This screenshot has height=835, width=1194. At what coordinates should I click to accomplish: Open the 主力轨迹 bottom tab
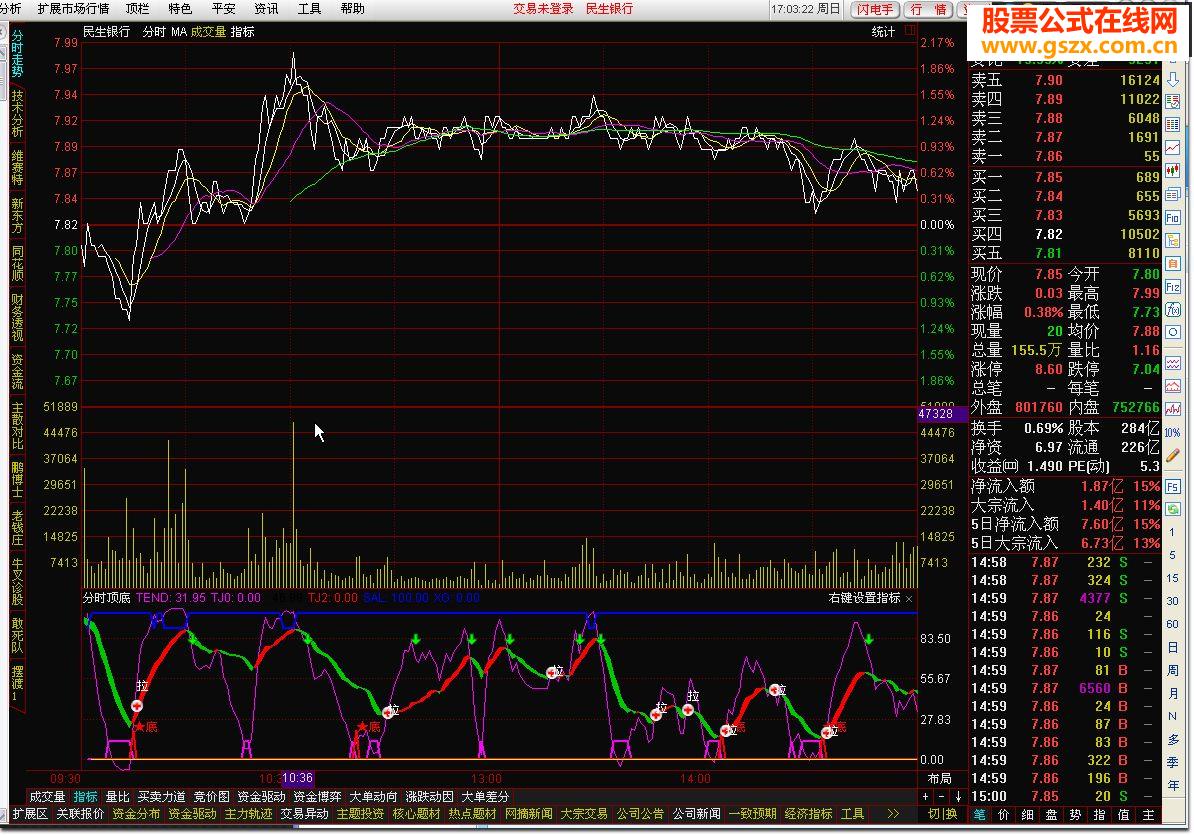(248, 814)
